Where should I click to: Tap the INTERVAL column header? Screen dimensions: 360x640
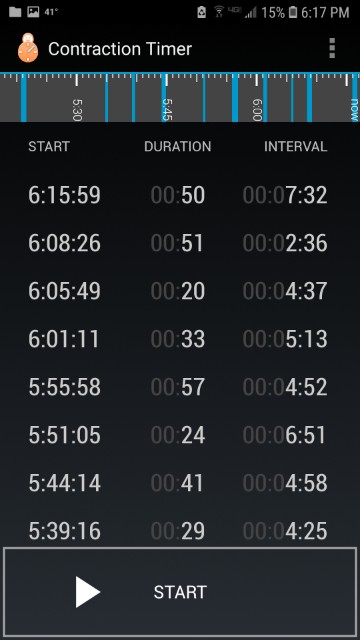(x=296, y=147)
